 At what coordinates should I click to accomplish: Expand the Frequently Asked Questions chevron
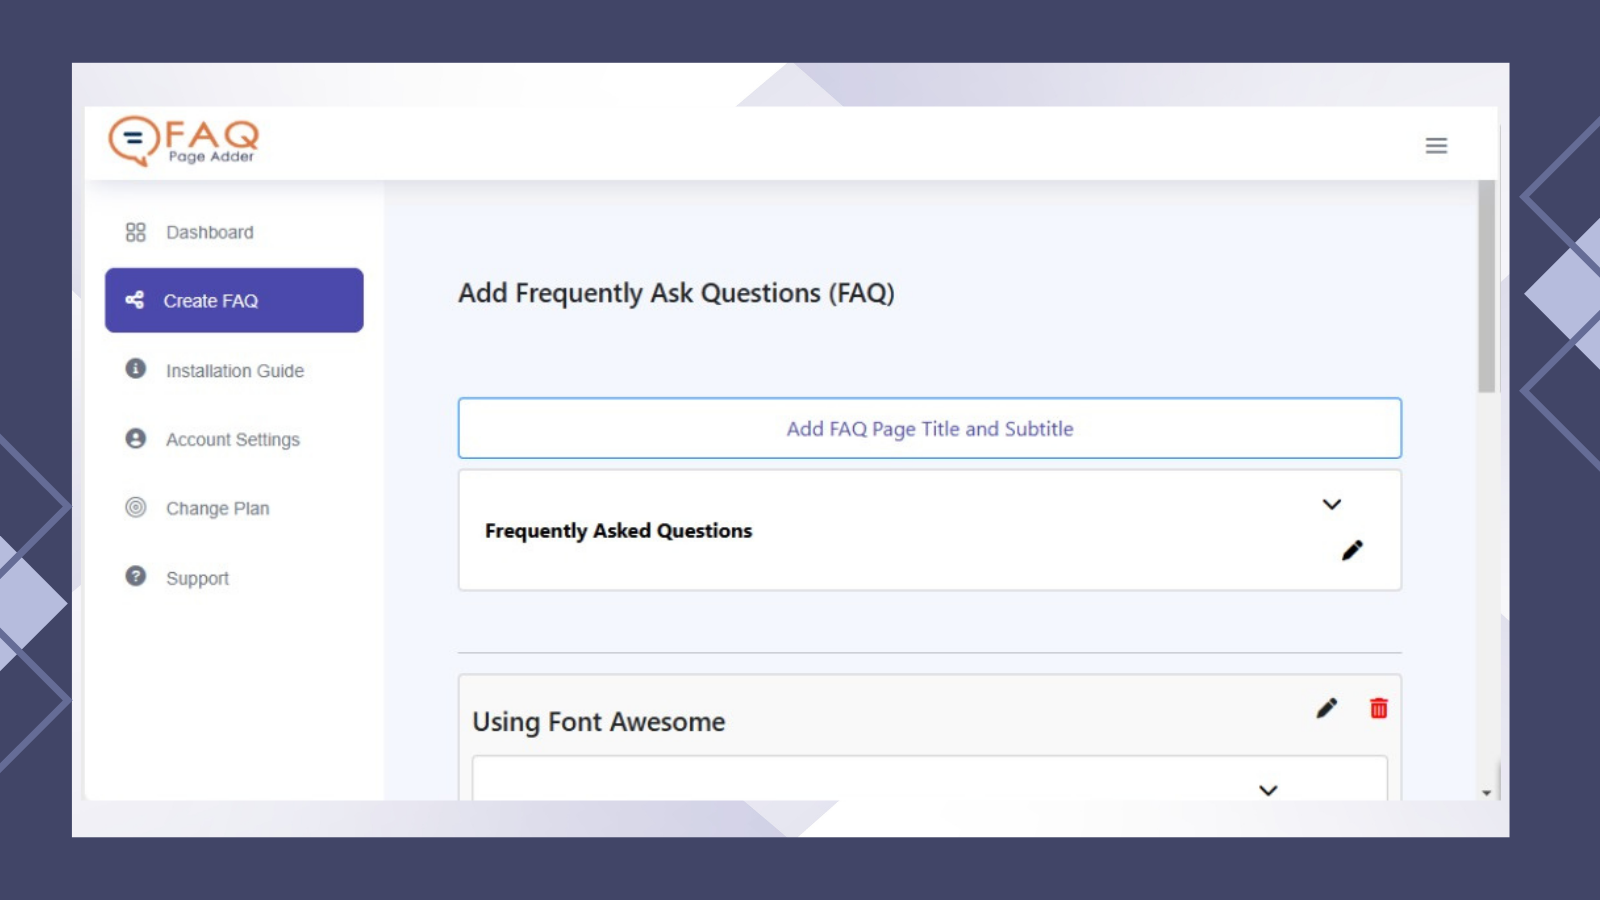pyautogui.click(x=1332, y=504)
